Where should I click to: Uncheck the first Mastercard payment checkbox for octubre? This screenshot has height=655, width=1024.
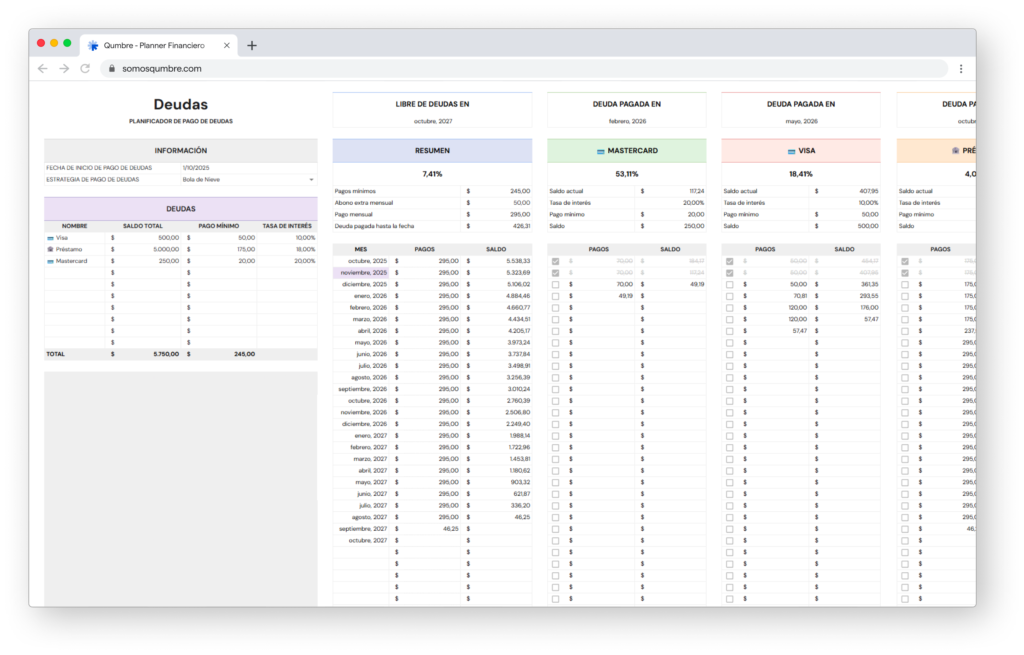(555, 261)
